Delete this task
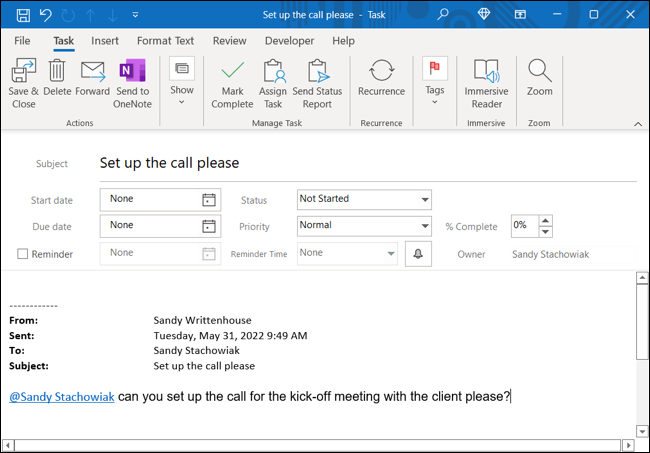Viewport: 650px width, 453px height. (57, 78)
